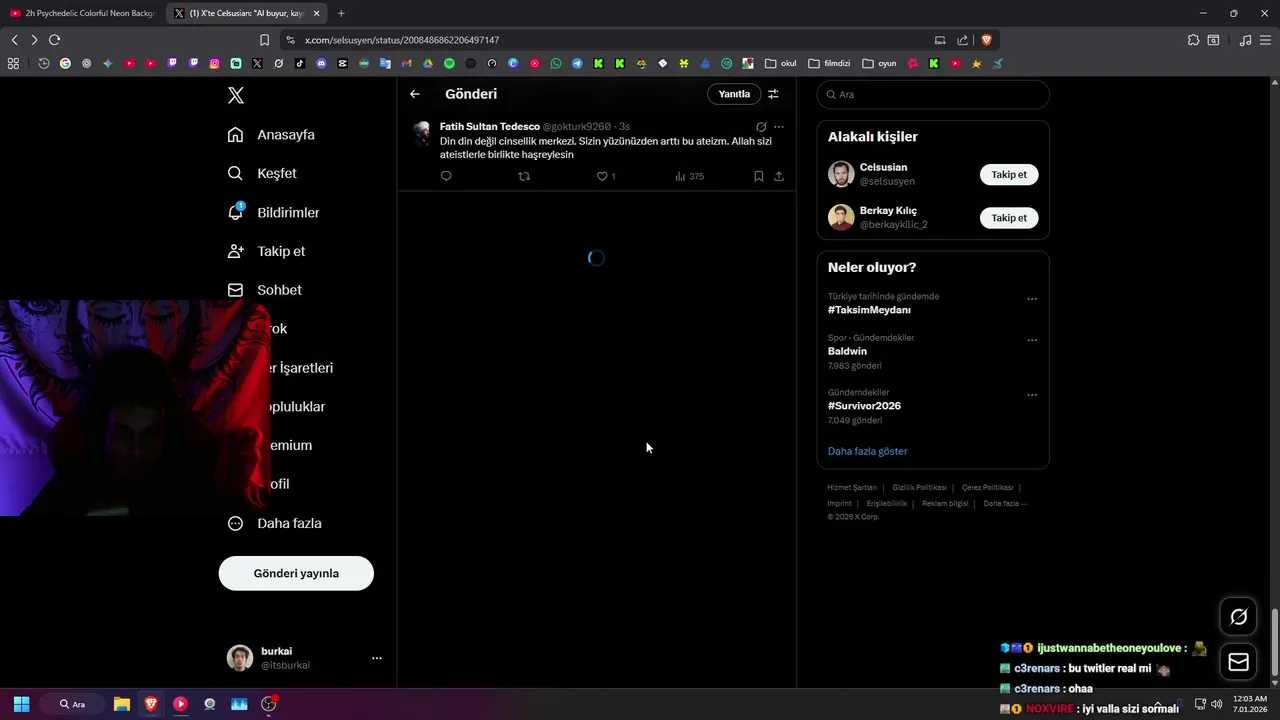Open the floating Grok button
The image size is (1280, 720).
(1238, 617)
